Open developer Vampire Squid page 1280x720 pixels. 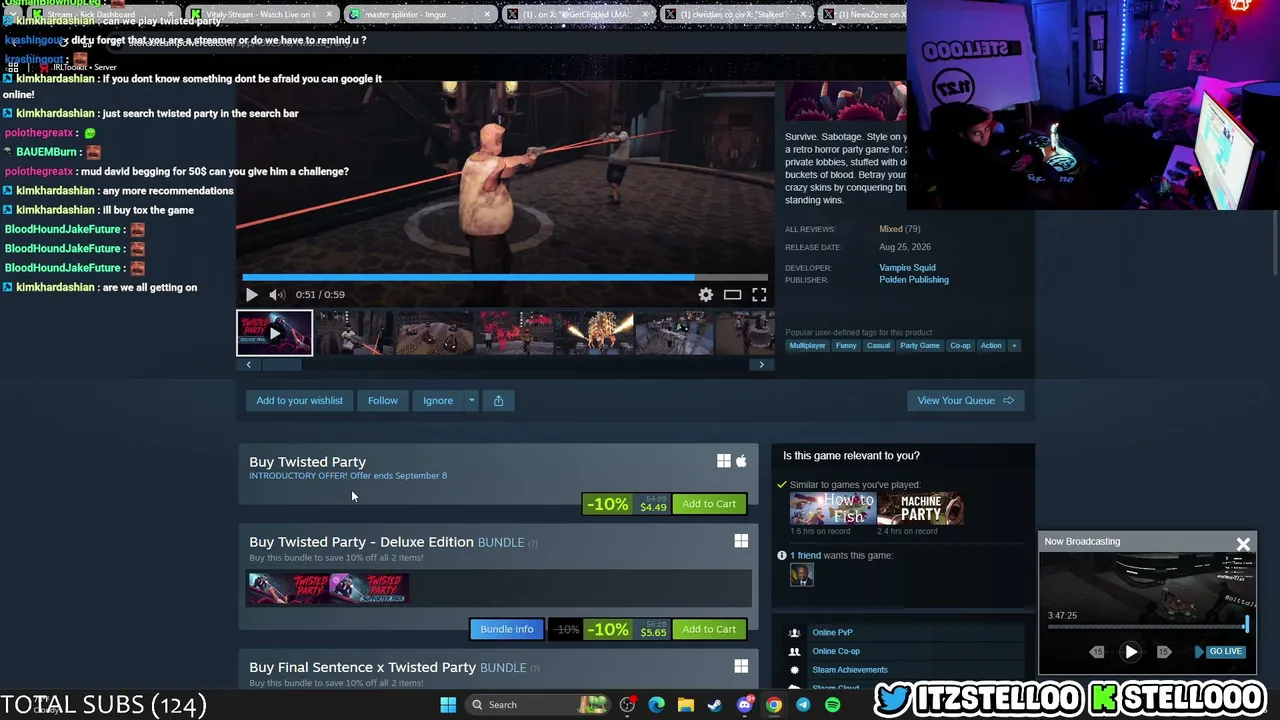click(908, 268)
